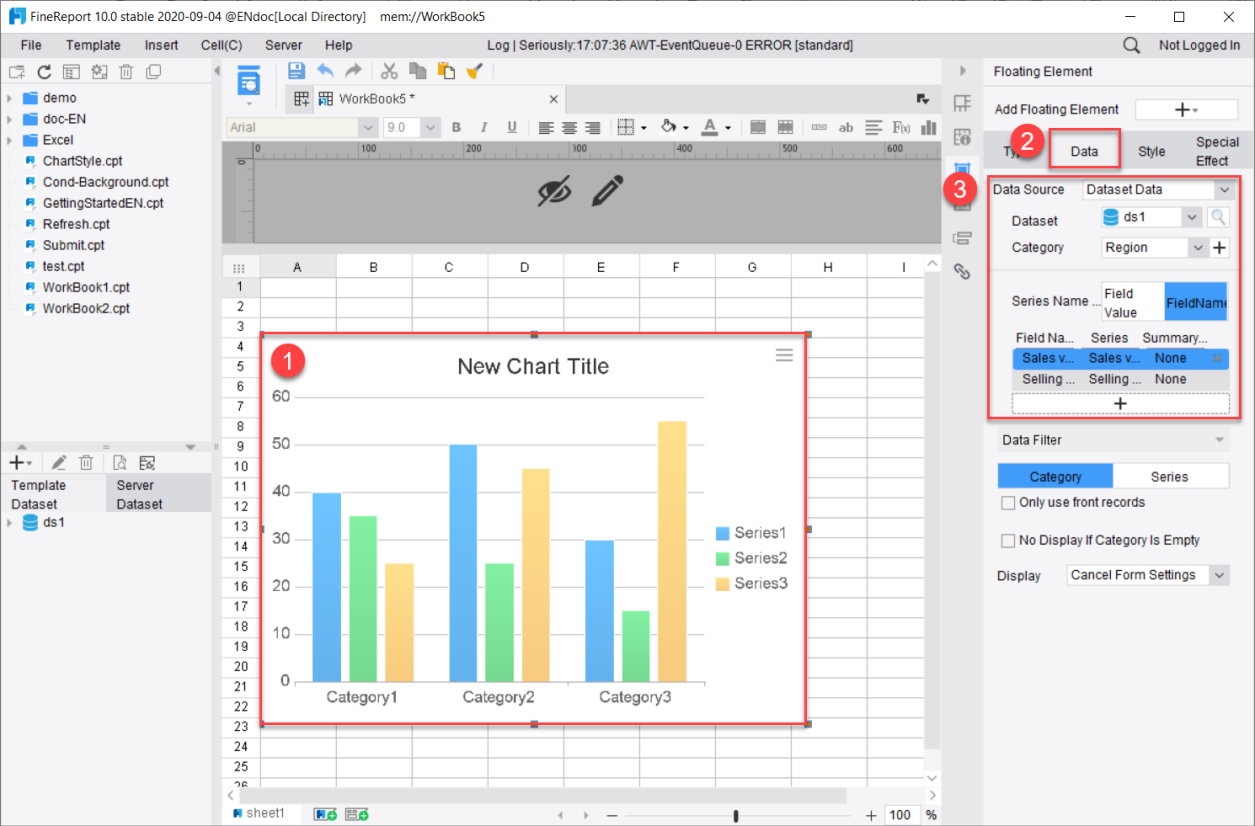This screenshot has width=1255, height=826.
Task: Click the pencil edit icon above spreadsheet
Action: (607, 190)
